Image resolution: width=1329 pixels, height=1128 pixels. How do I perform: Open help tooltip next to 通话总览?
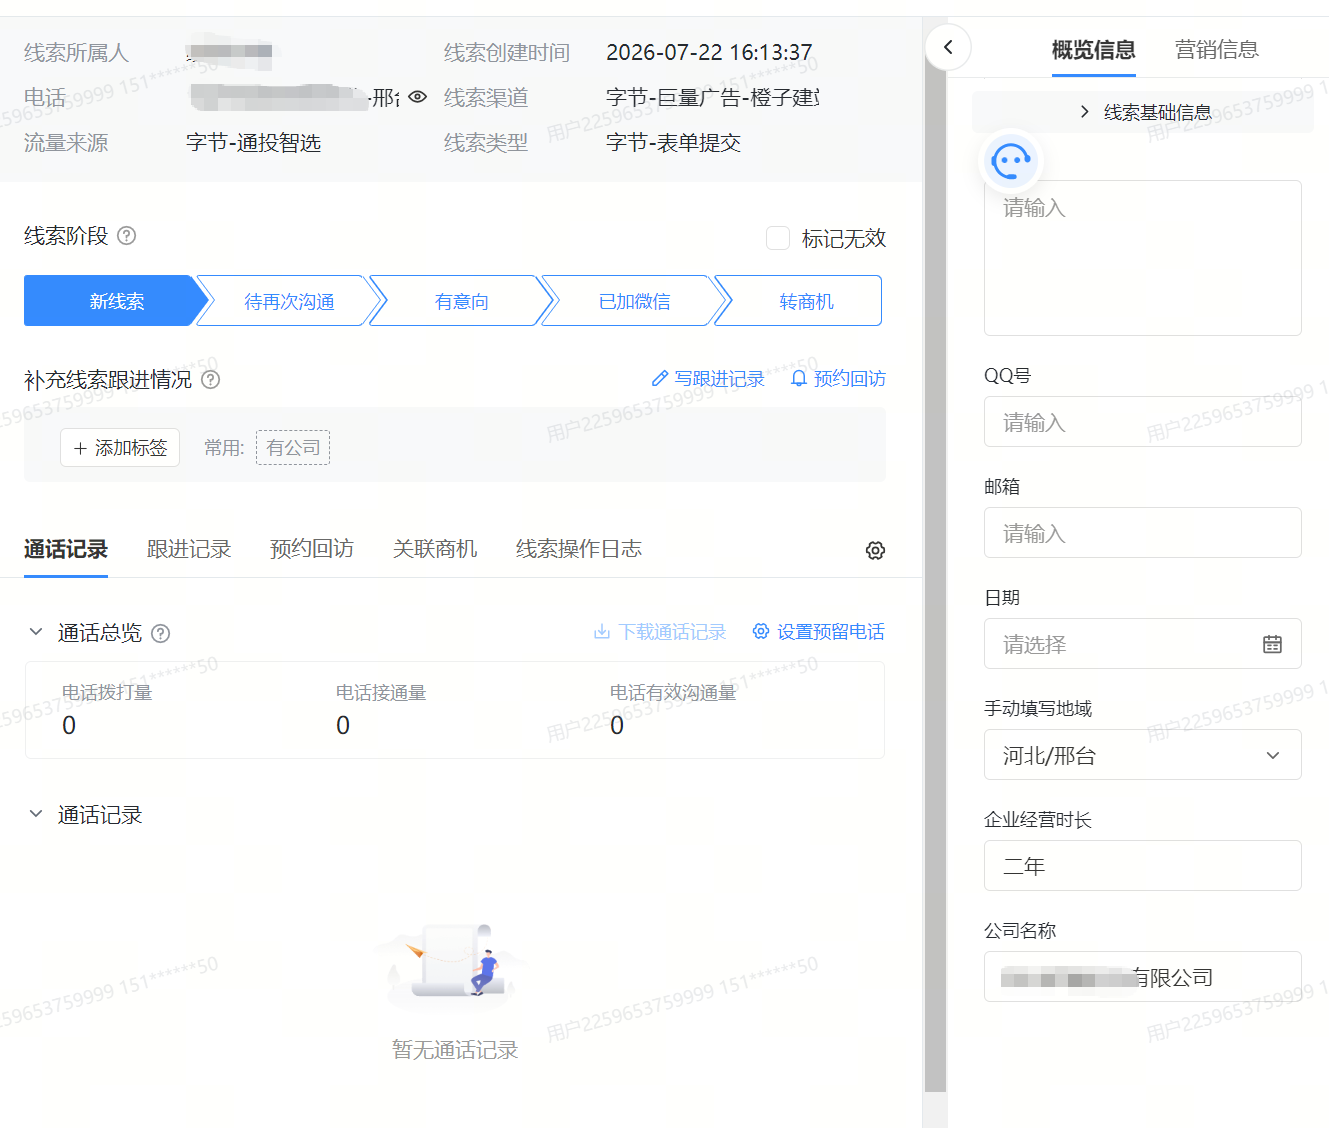pos(160,633)
